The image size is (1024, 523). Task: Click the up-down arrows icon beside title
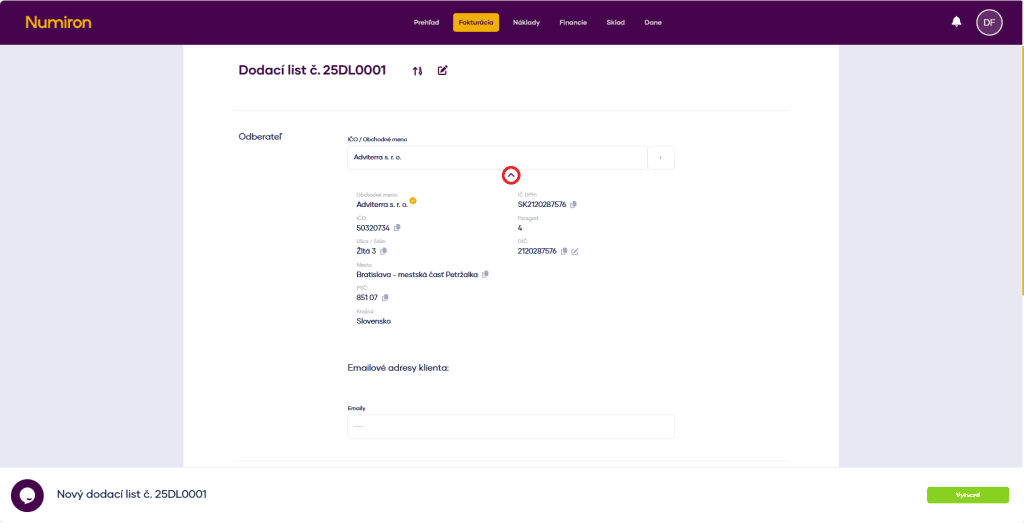pos(418,71)
